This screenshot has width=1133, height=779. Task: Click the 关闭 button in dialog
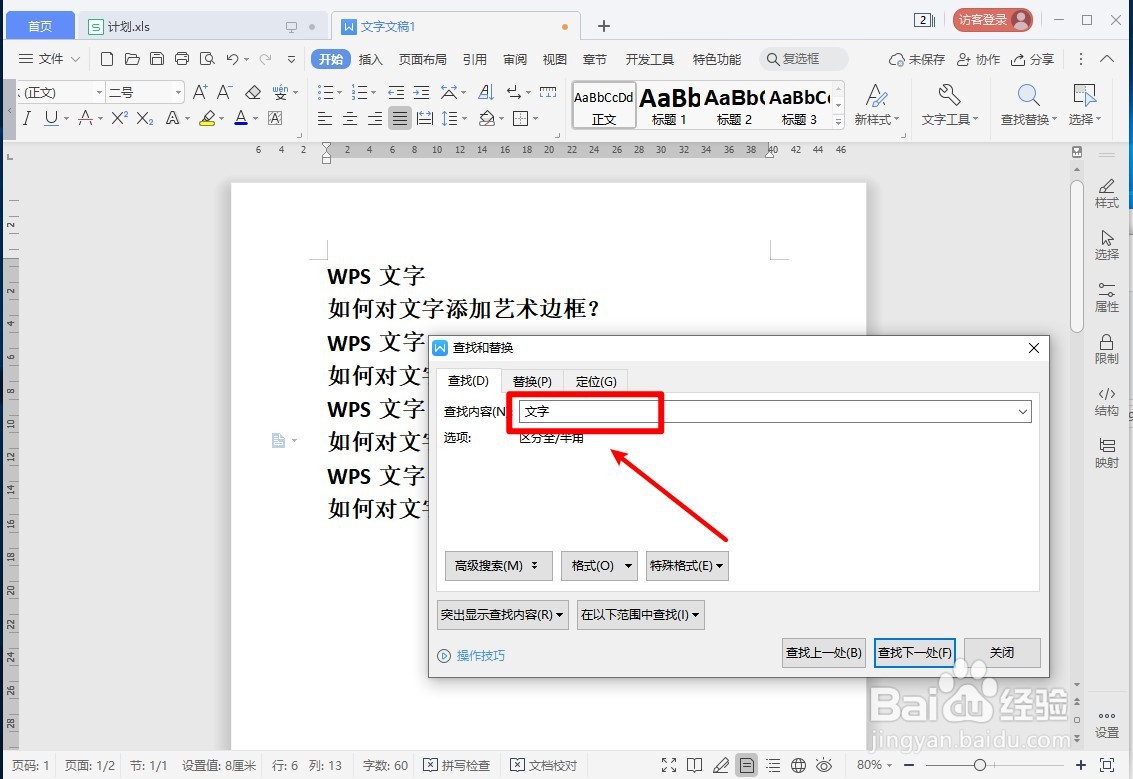click(x=1002, y=653)
